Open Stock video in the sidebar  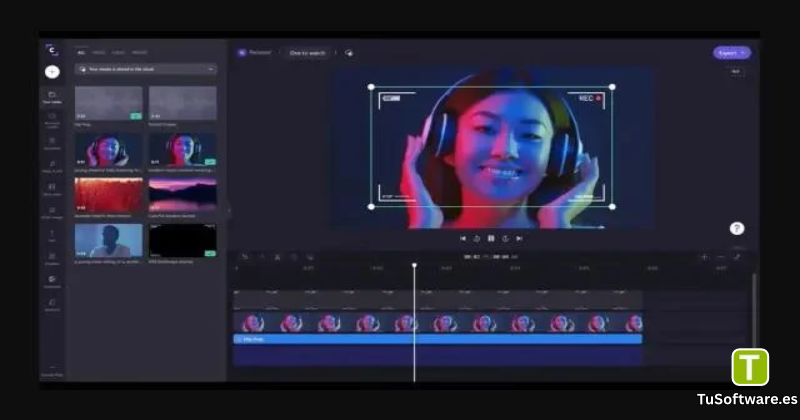pyautogui.click(x=52, y=189)
